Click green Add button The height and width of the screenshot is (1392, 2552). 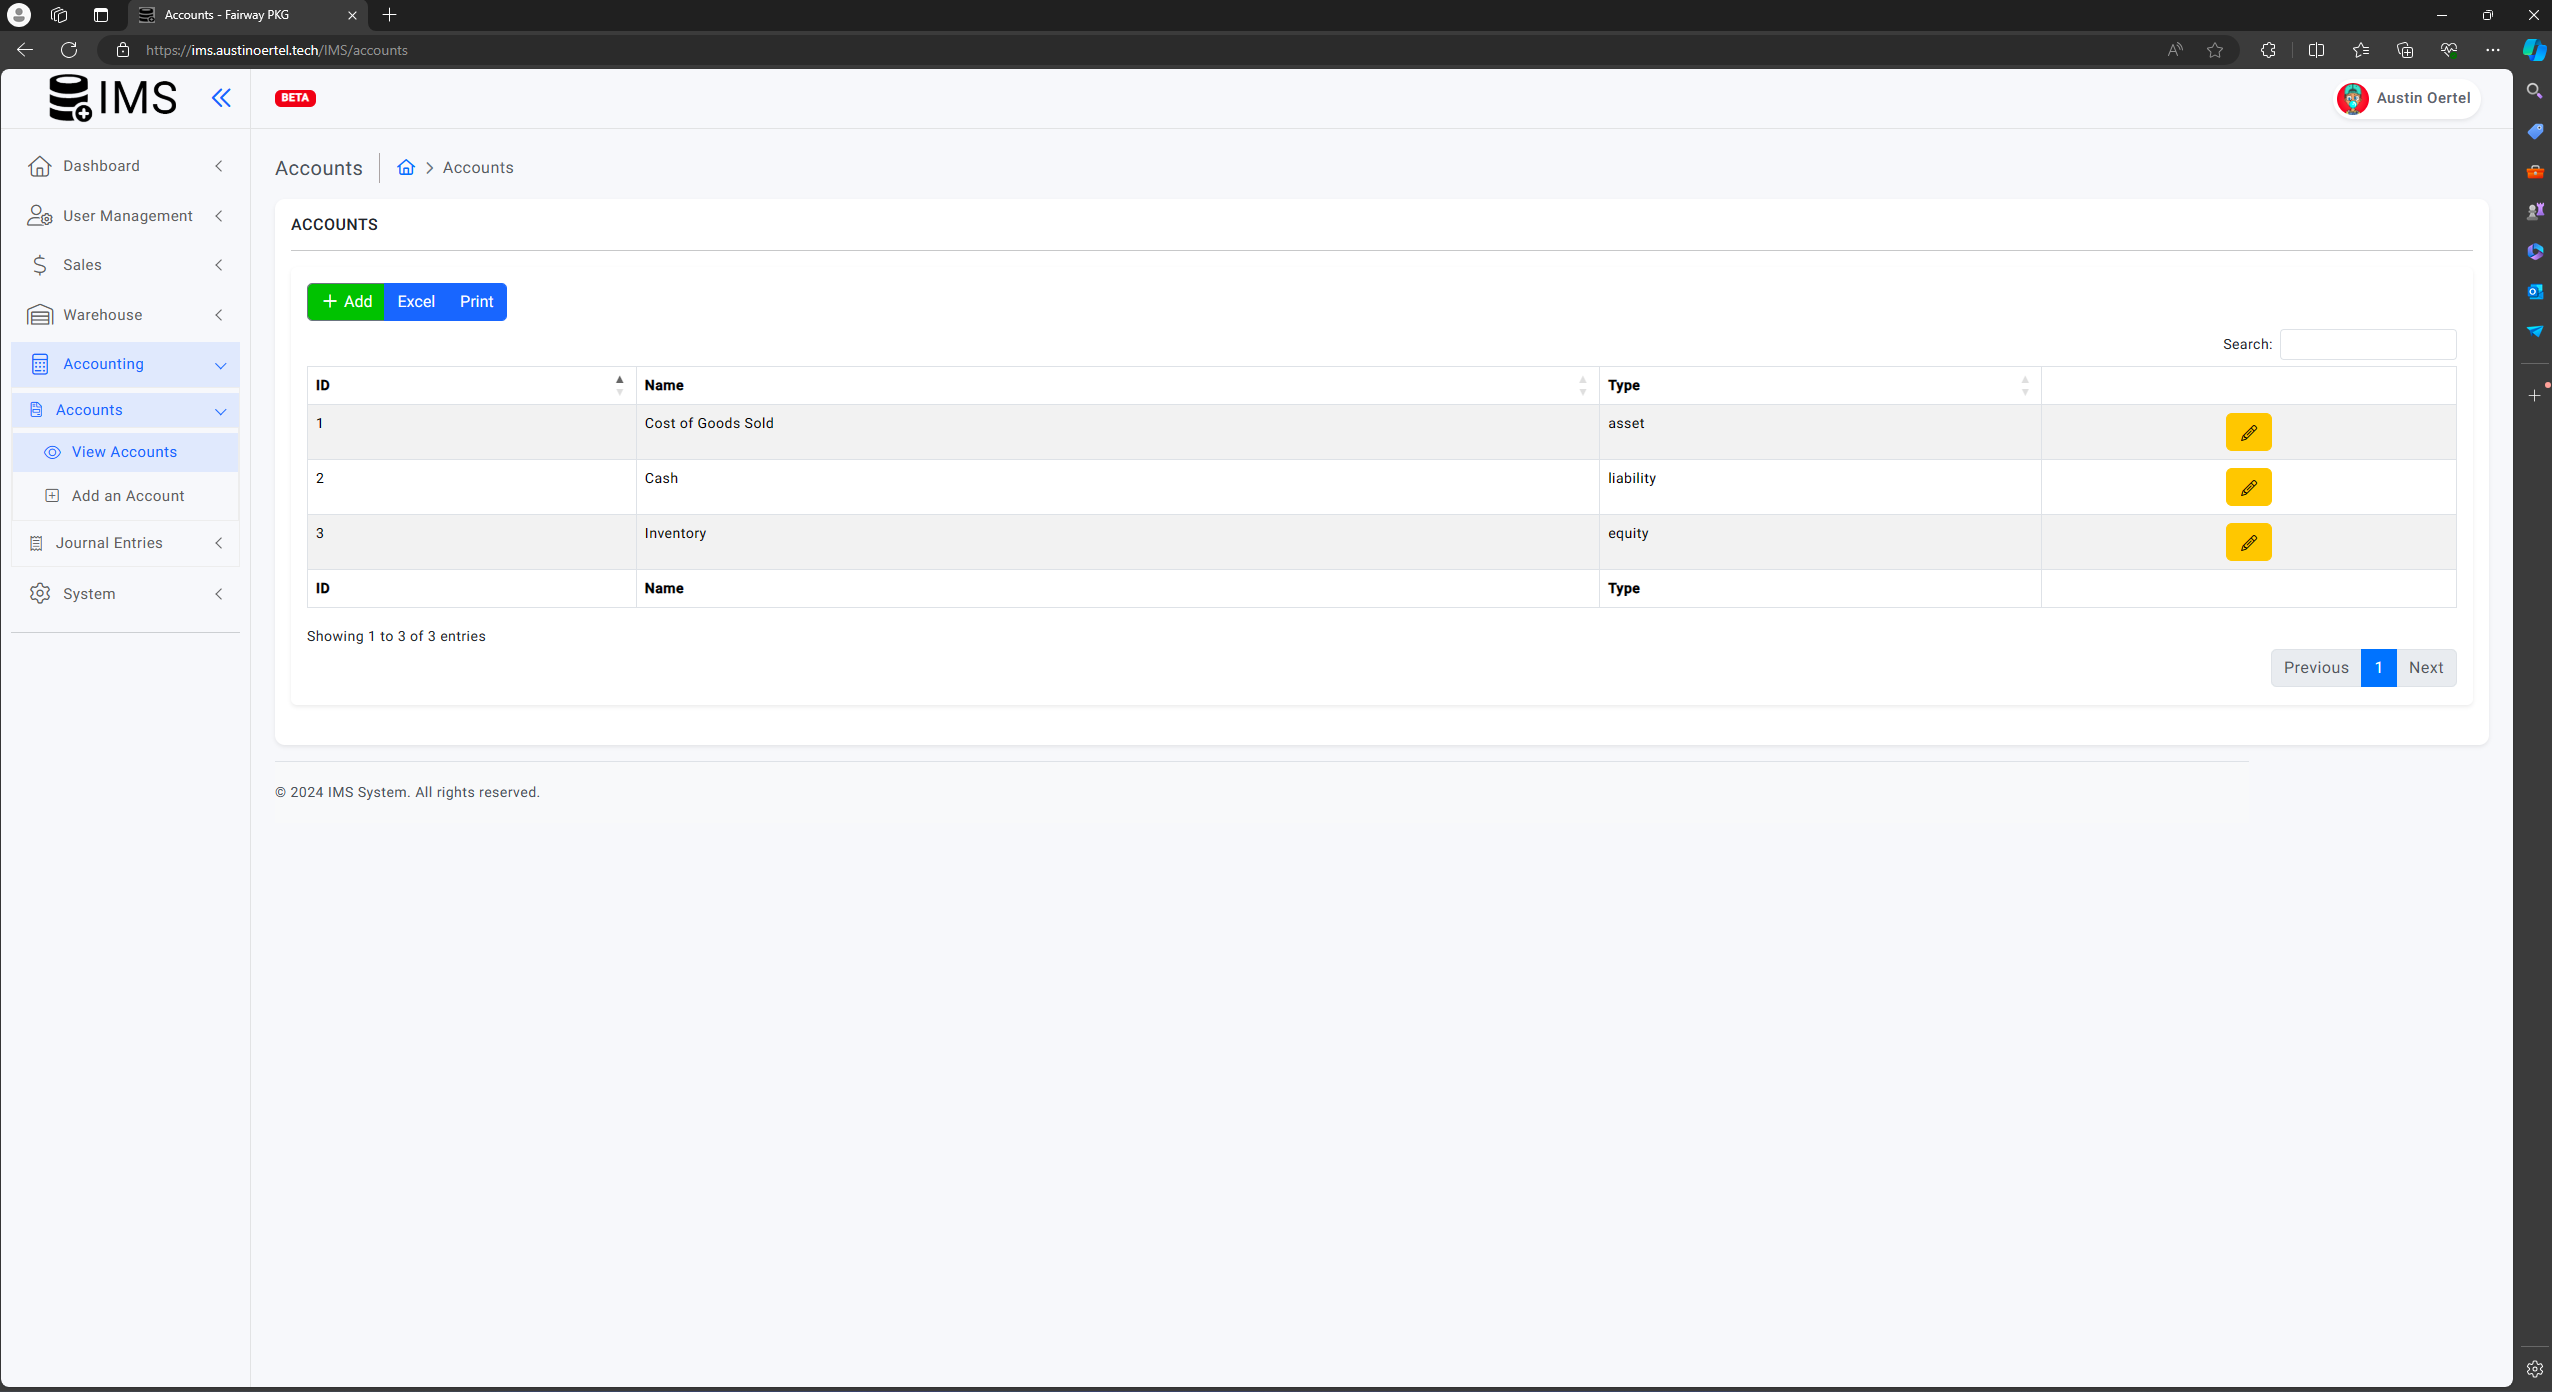[346, 301]
